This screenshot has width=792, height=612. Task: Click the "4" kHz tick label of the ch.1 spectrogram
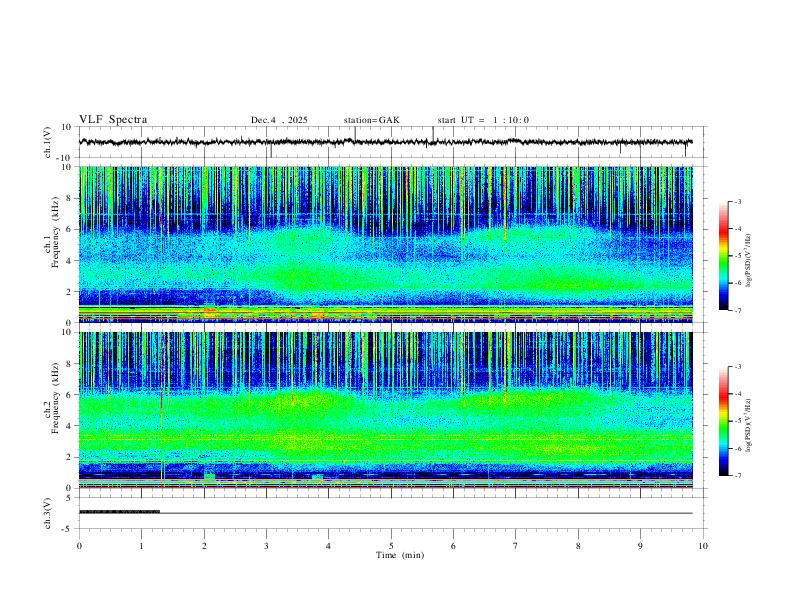coord(69,261)
